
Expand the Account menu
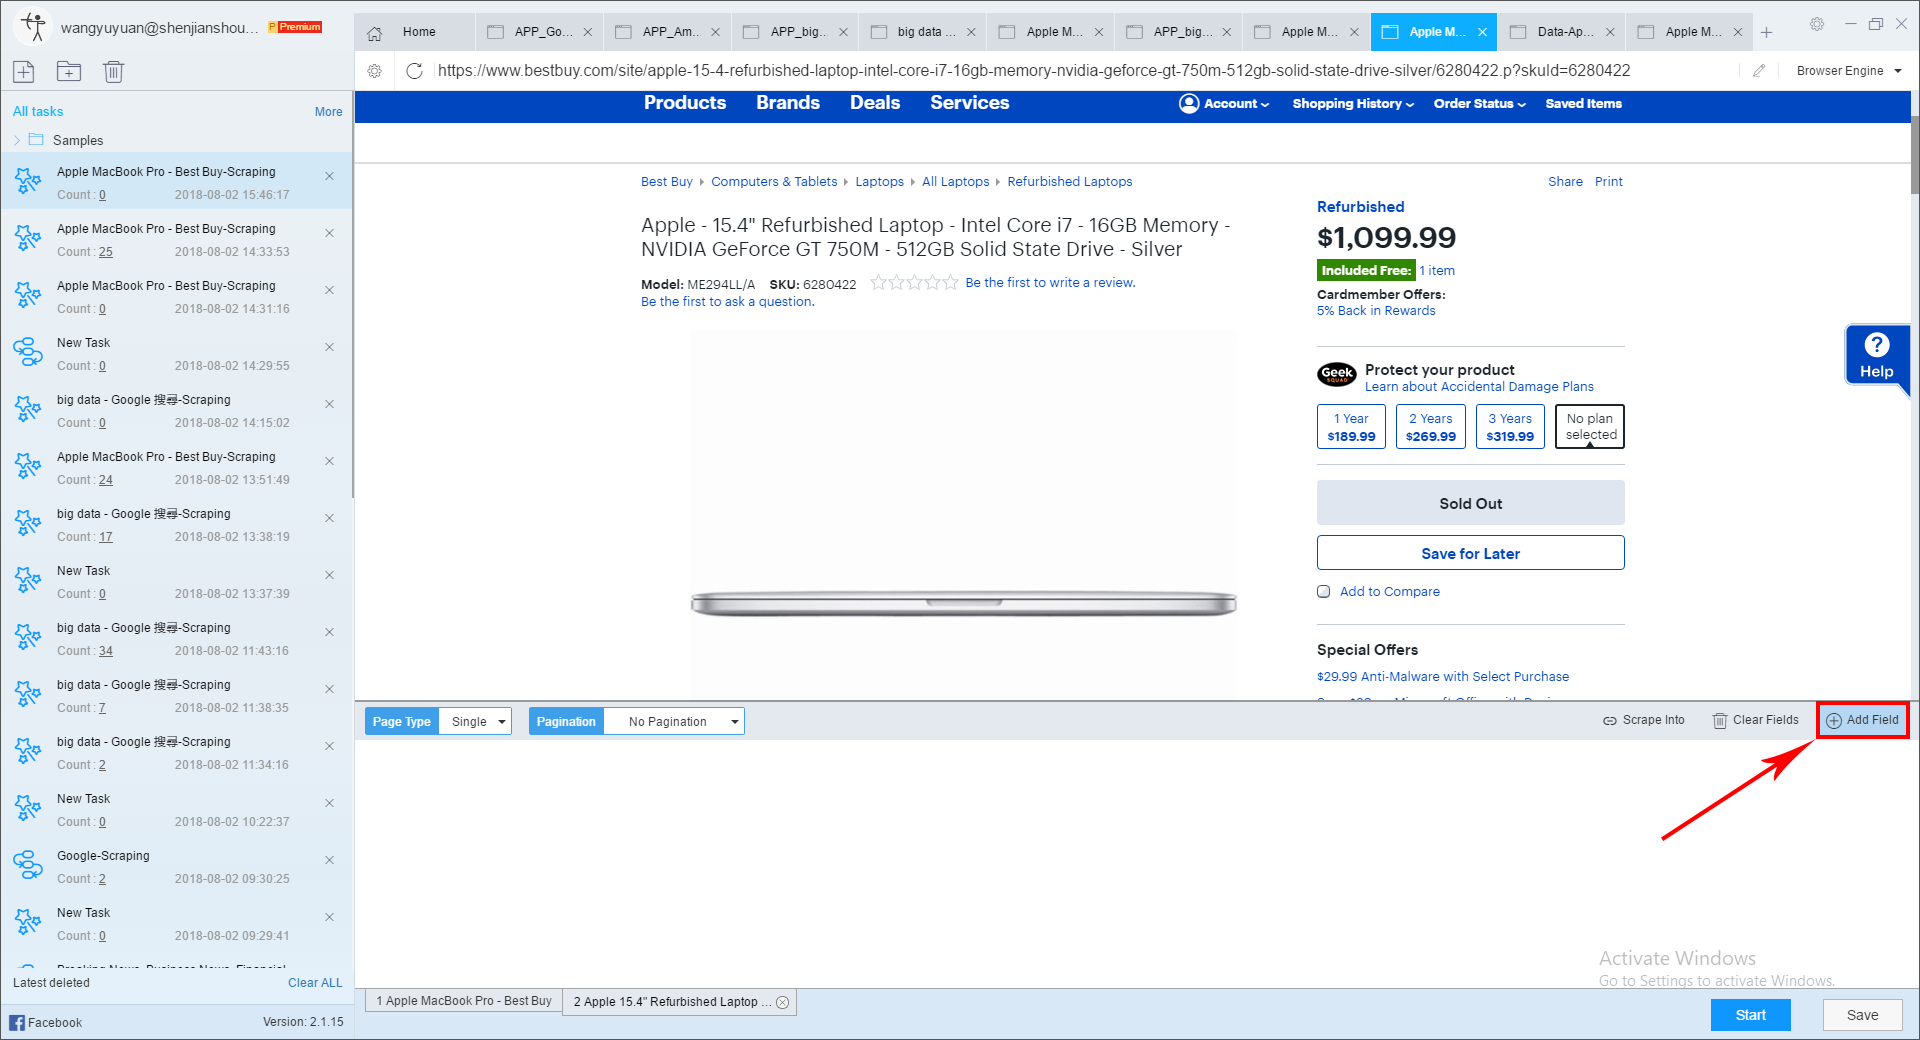pyautogui.click(x=1236, y=104)
